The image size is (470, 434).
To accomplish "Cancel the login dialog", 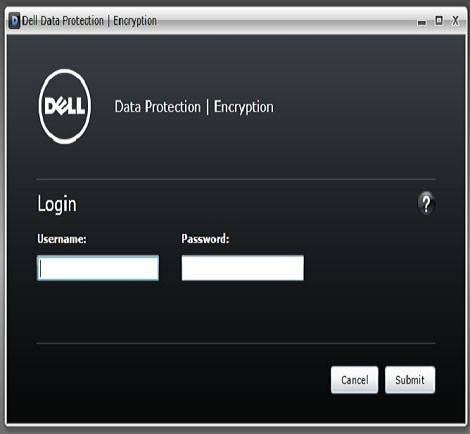I will pos(354,380).
